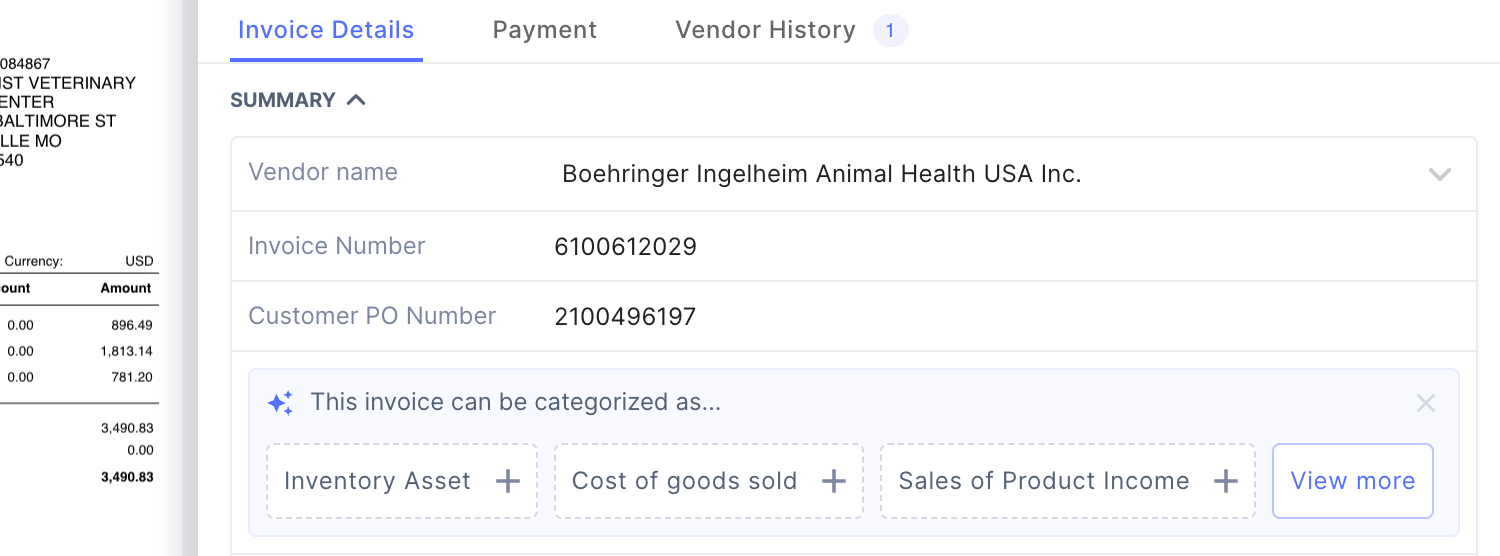1500x556 pixels.
Task: Open the Vendor name dropdown arrow
Action: (1439, 174)
